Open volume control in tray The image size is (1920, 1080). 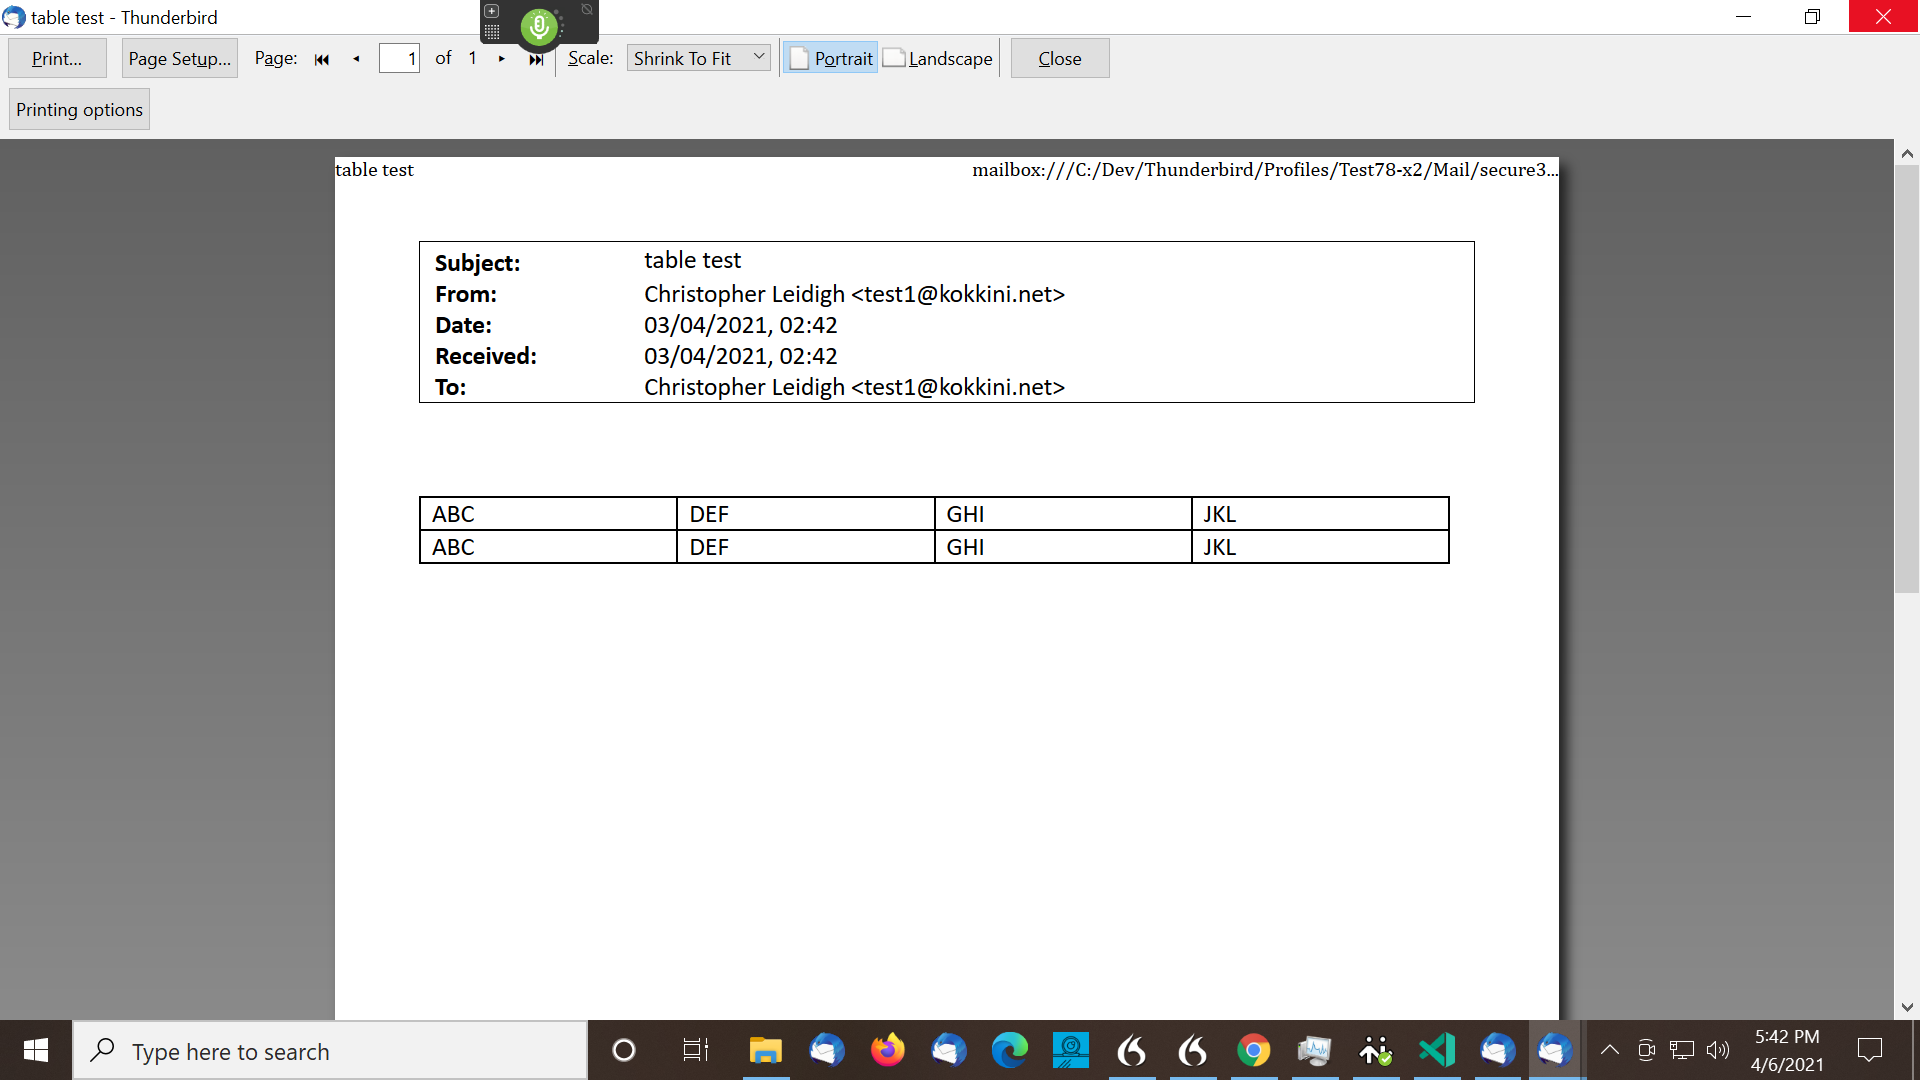pos(1718,1050)
